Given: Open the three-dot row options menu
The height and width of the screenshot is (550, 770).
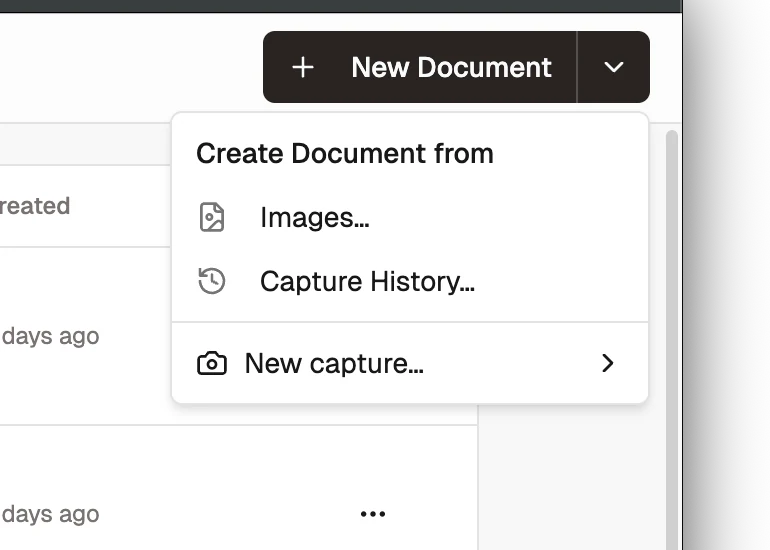Looking at the screenshot, I should (x=373, y=514).
